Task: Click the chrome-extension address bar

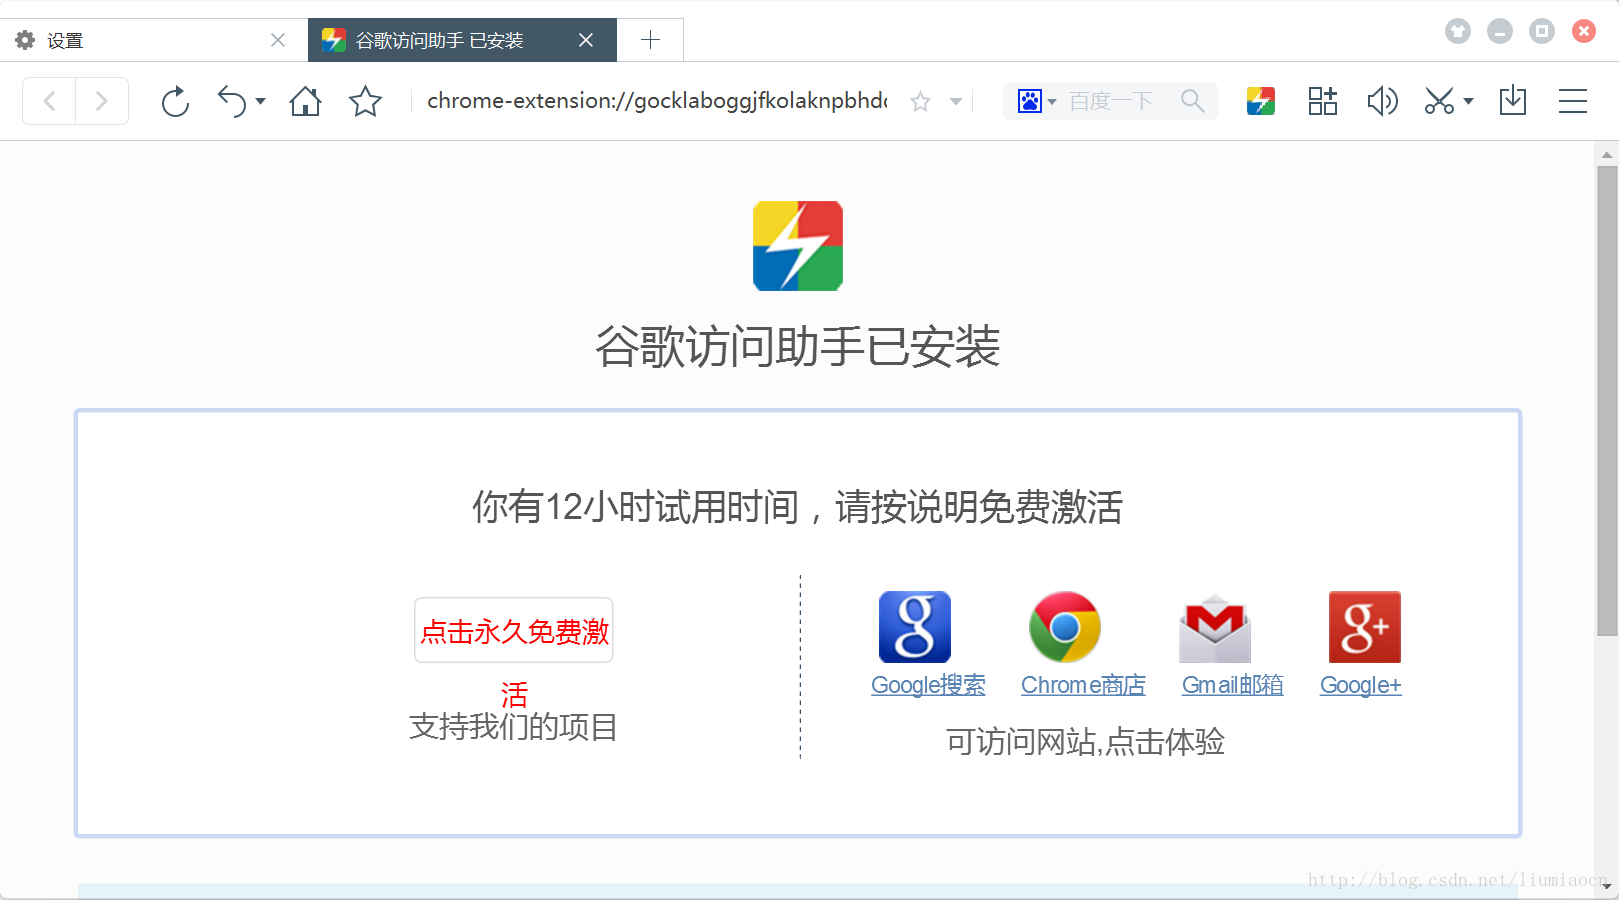Action: point(657,101)
